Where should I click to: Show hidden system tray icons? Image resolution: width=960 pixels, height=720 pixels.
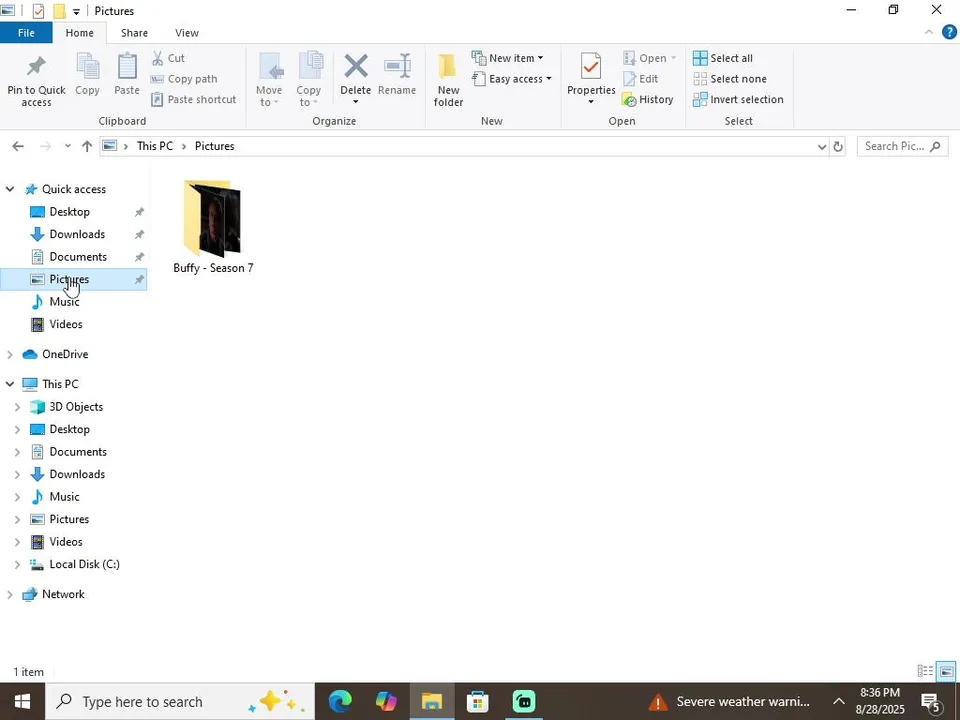[x=839, y=702]
